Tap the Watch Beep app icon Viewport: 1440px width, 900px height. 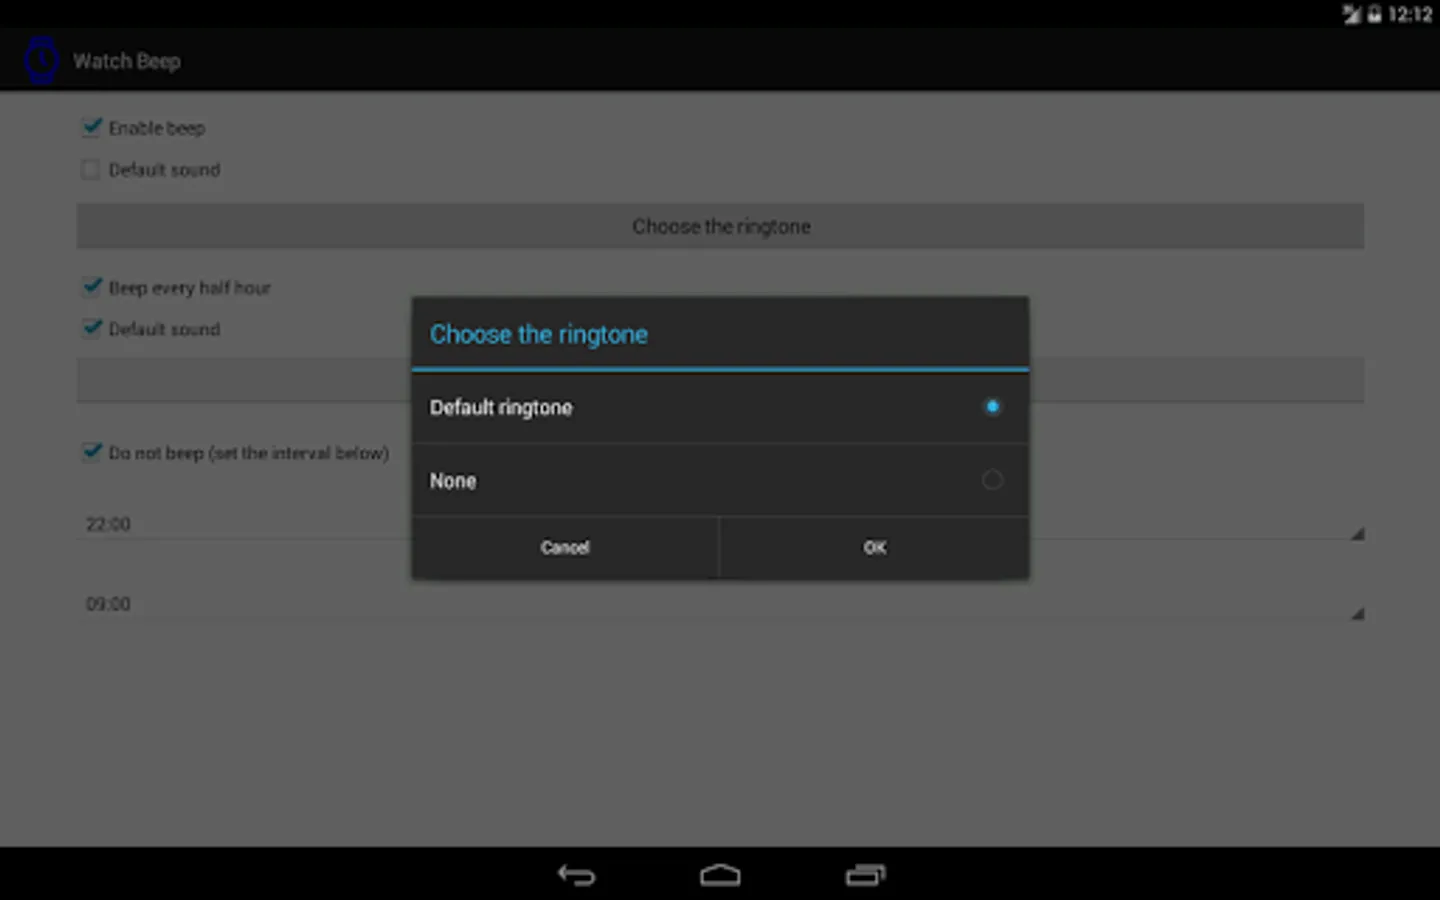pyautogui.click(x=41, y=61)
